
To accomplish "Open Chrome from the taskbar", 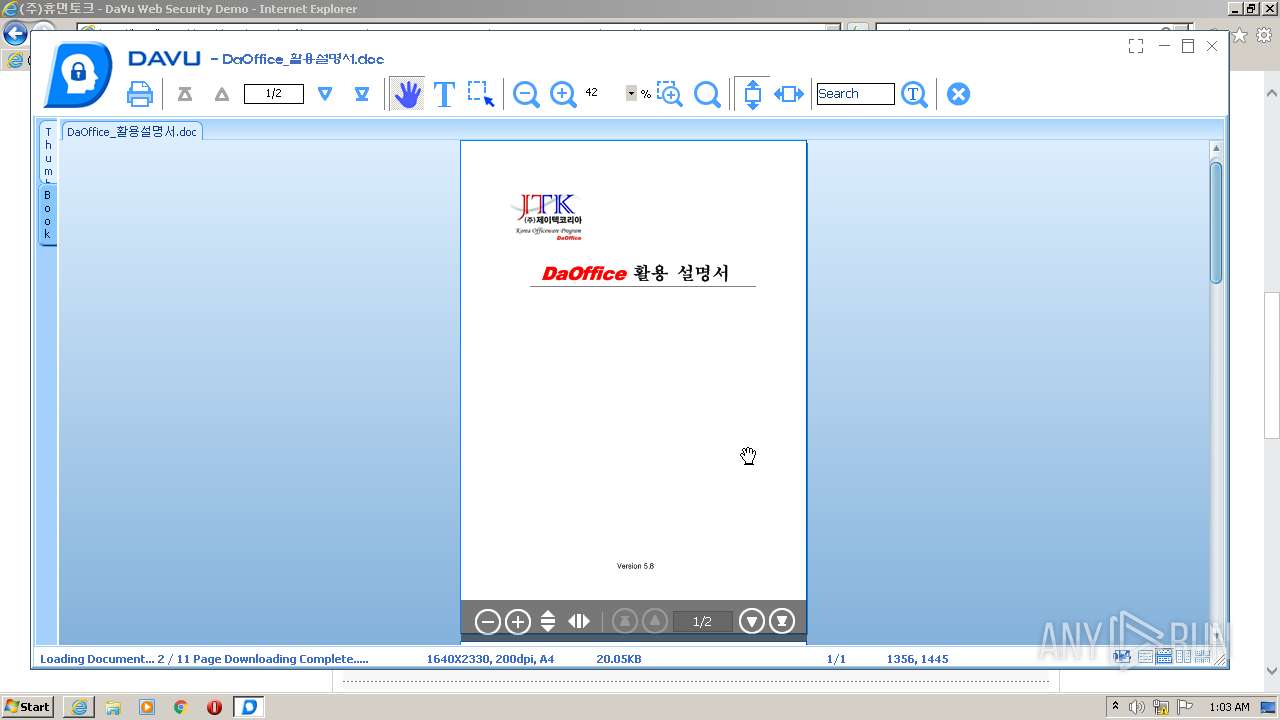I will click(180, 707).
